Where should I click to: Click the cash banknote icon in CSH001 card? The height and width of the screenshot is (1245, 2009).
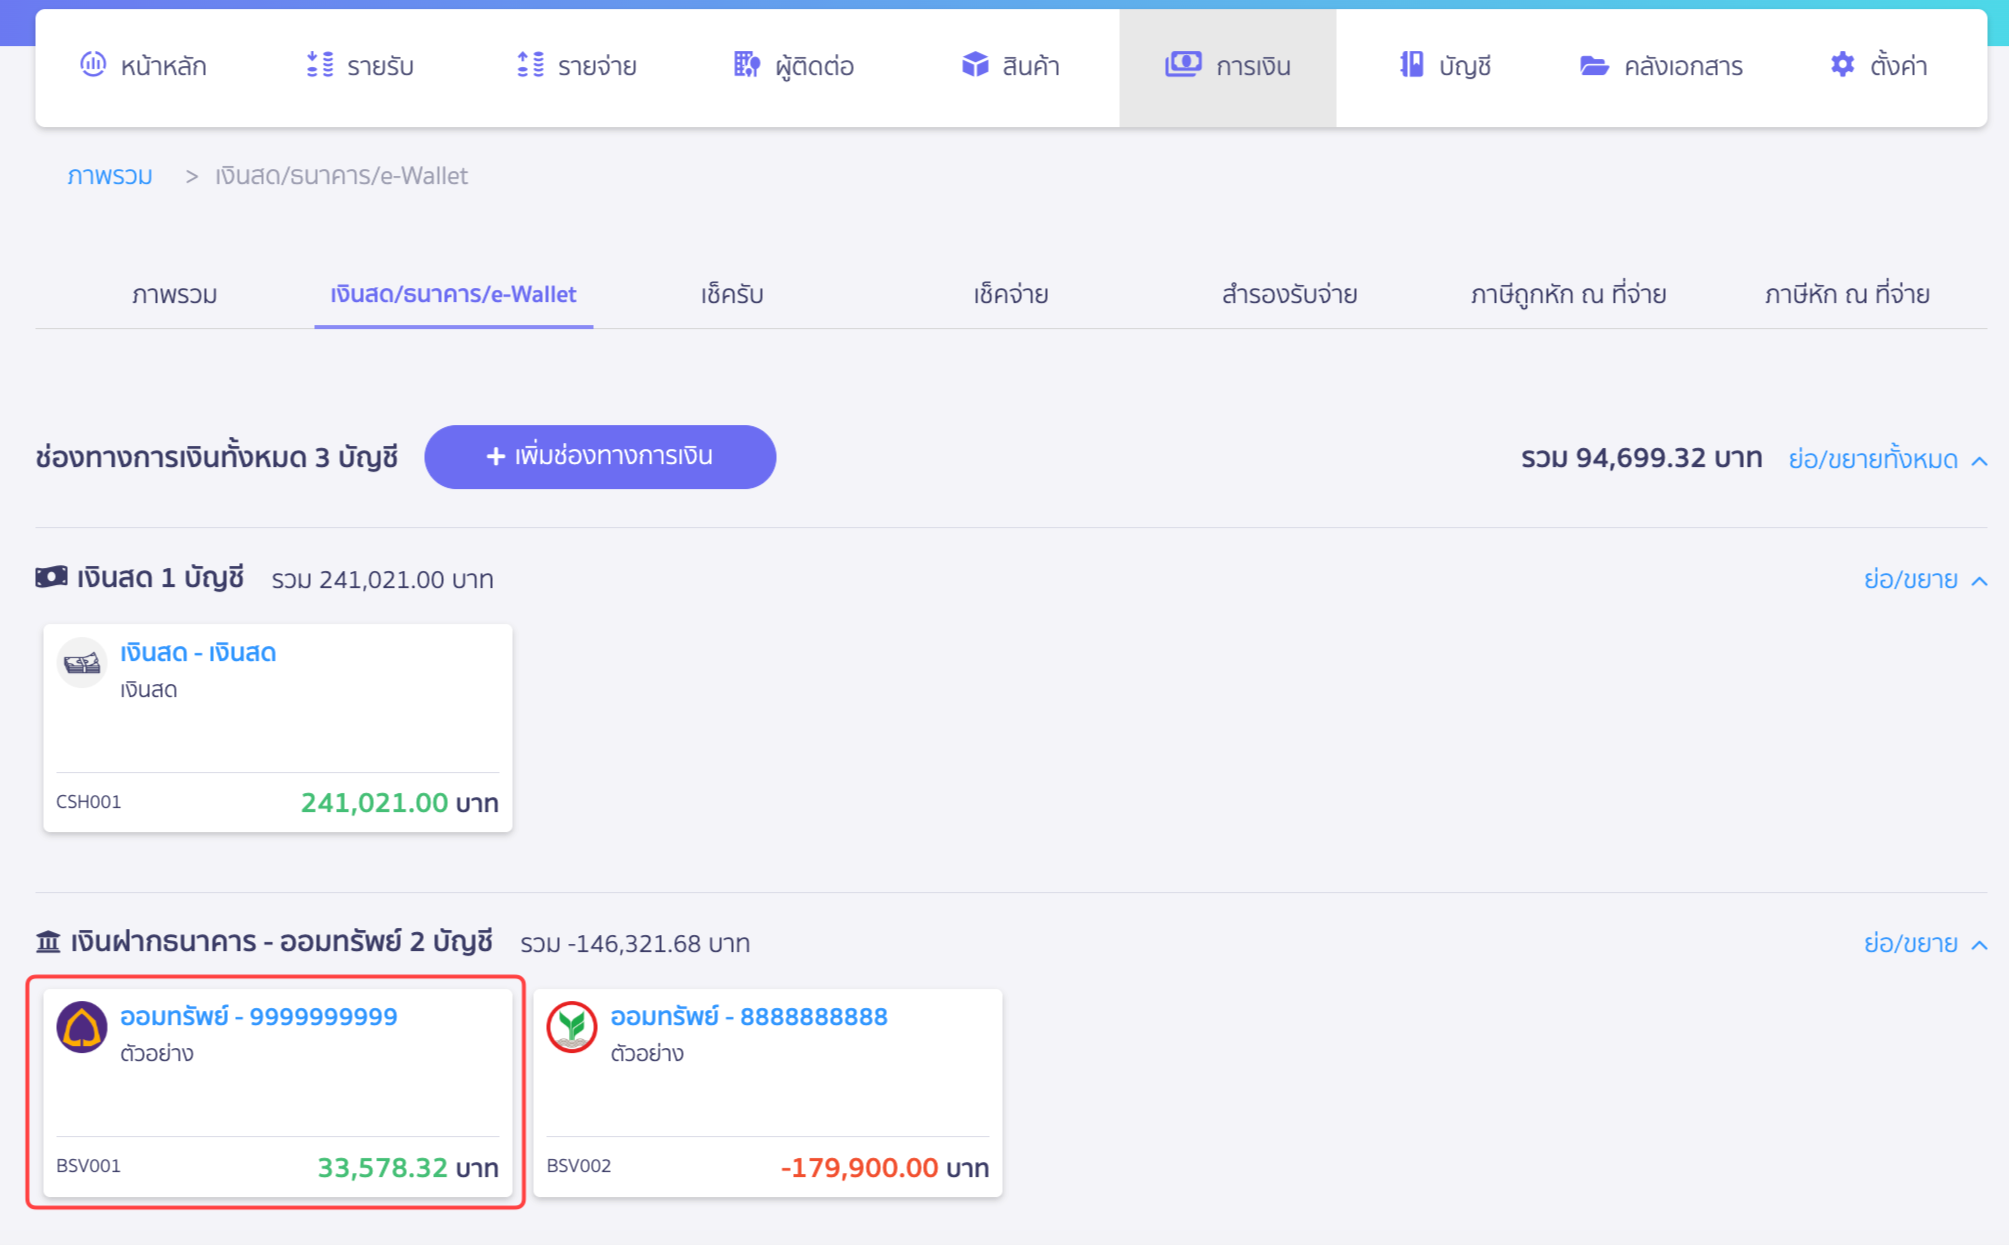pos(82,663)
